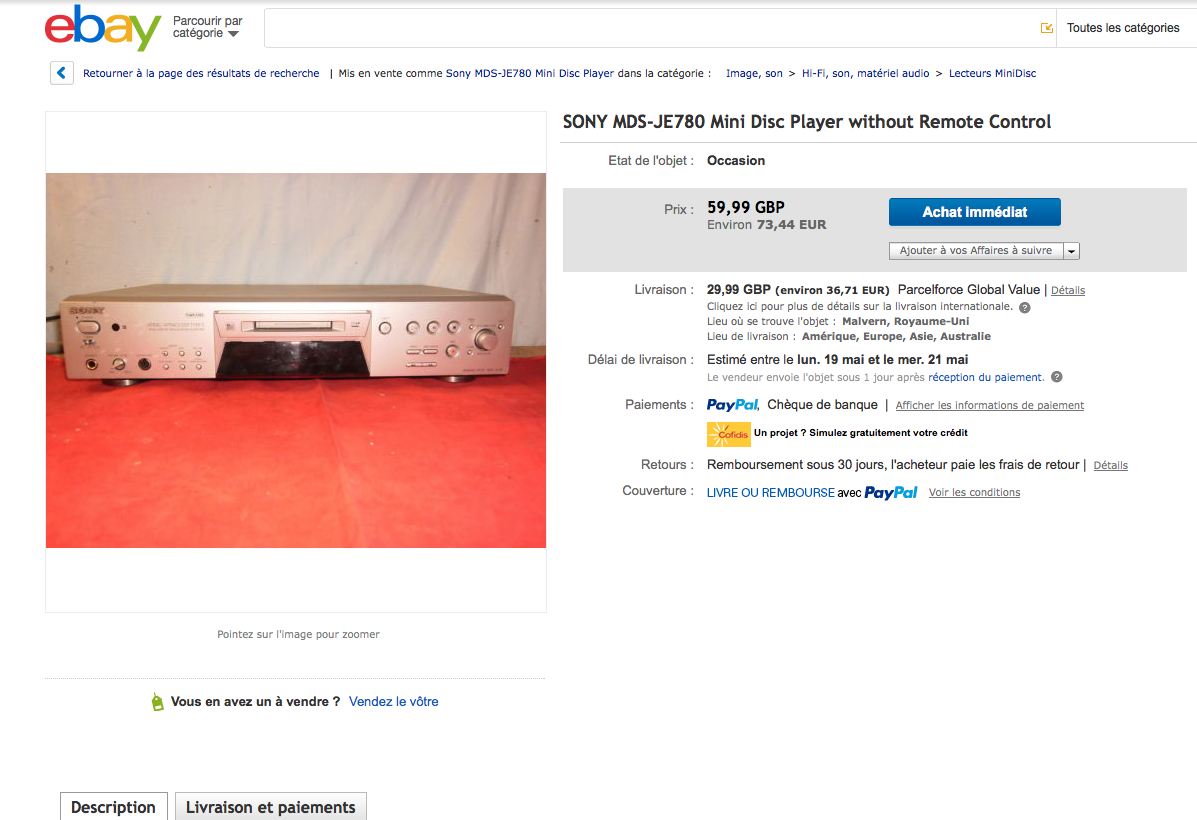Click the PayPal logo in Couverture row
The height and width of the screenshot is (820, 1197).
click(890, 492)
